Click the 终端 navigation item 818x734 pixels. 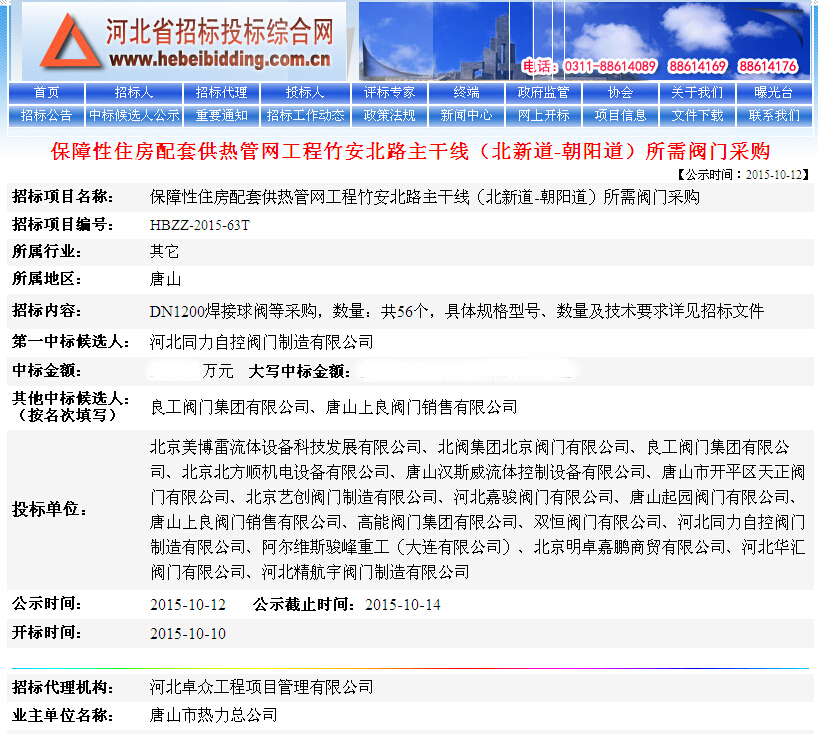[466, 92]
